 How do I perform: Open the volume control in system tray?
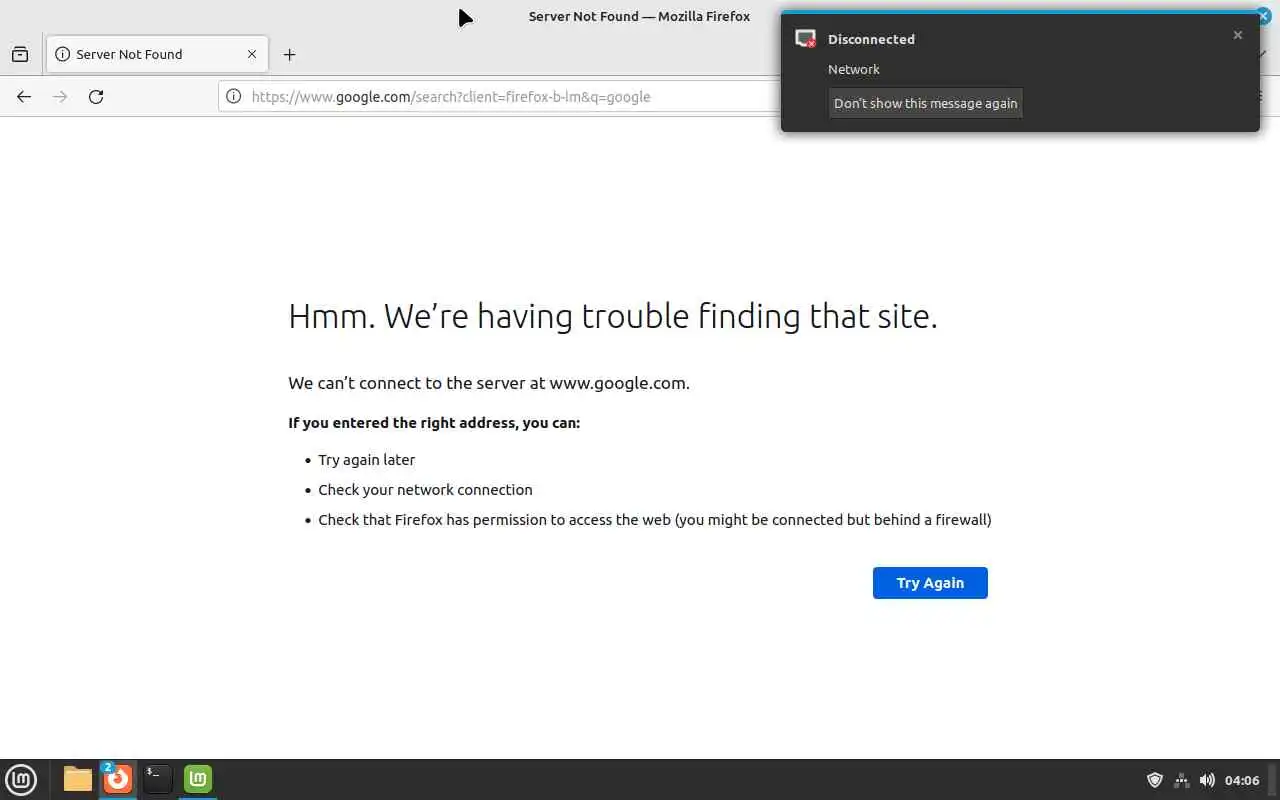click(x=1207, y=780)
